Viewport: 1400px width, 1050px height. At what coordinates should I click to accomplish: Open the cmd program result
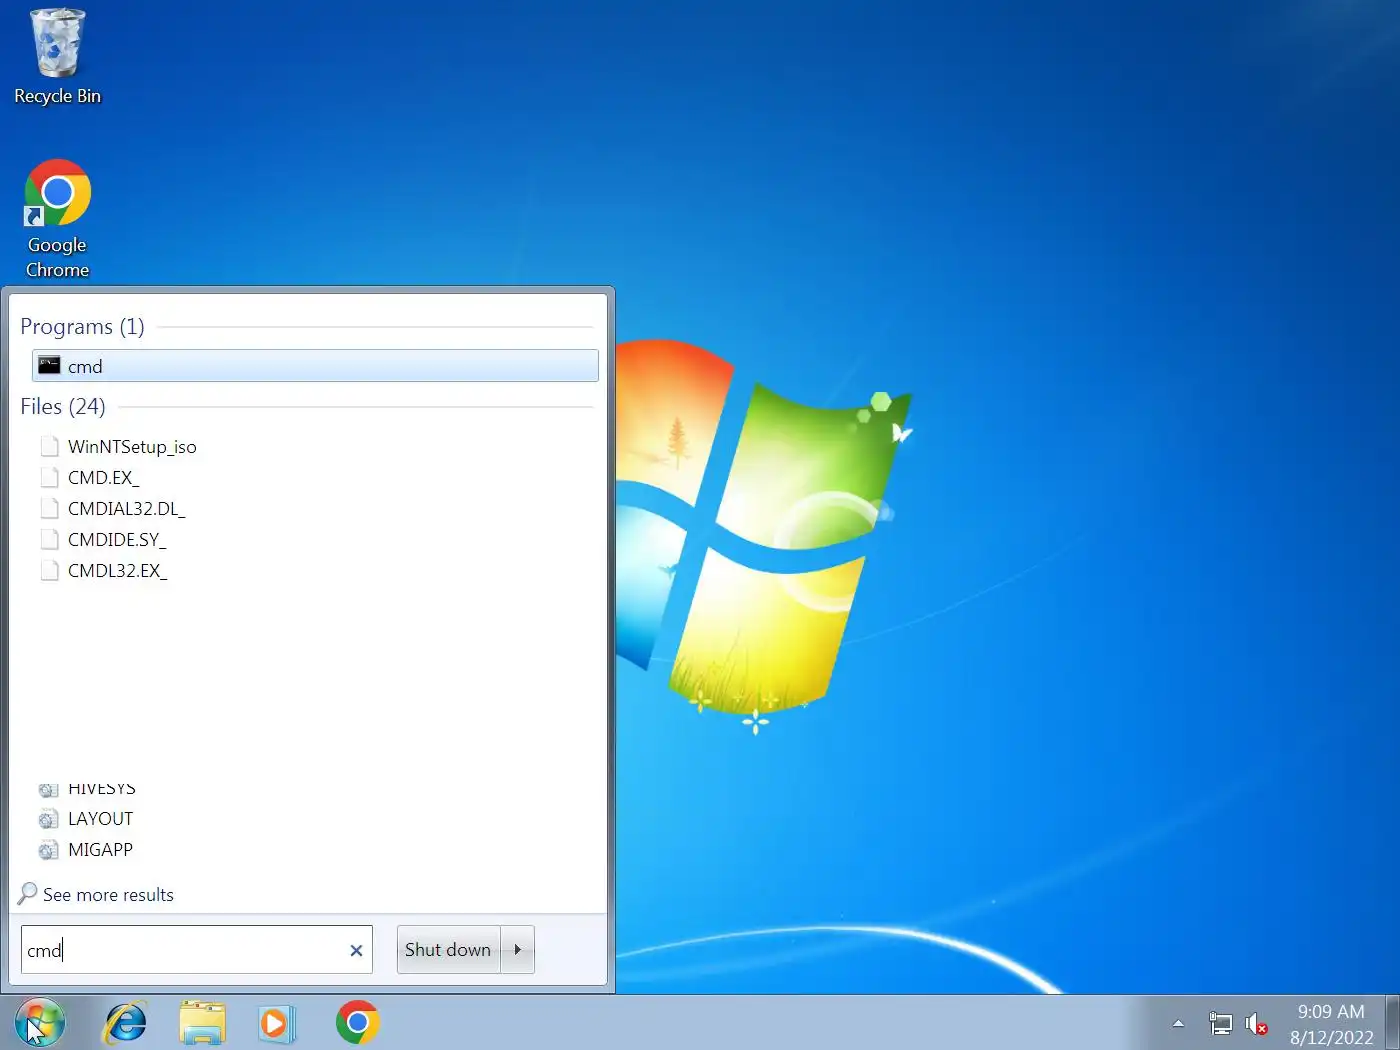click(315, 366)
